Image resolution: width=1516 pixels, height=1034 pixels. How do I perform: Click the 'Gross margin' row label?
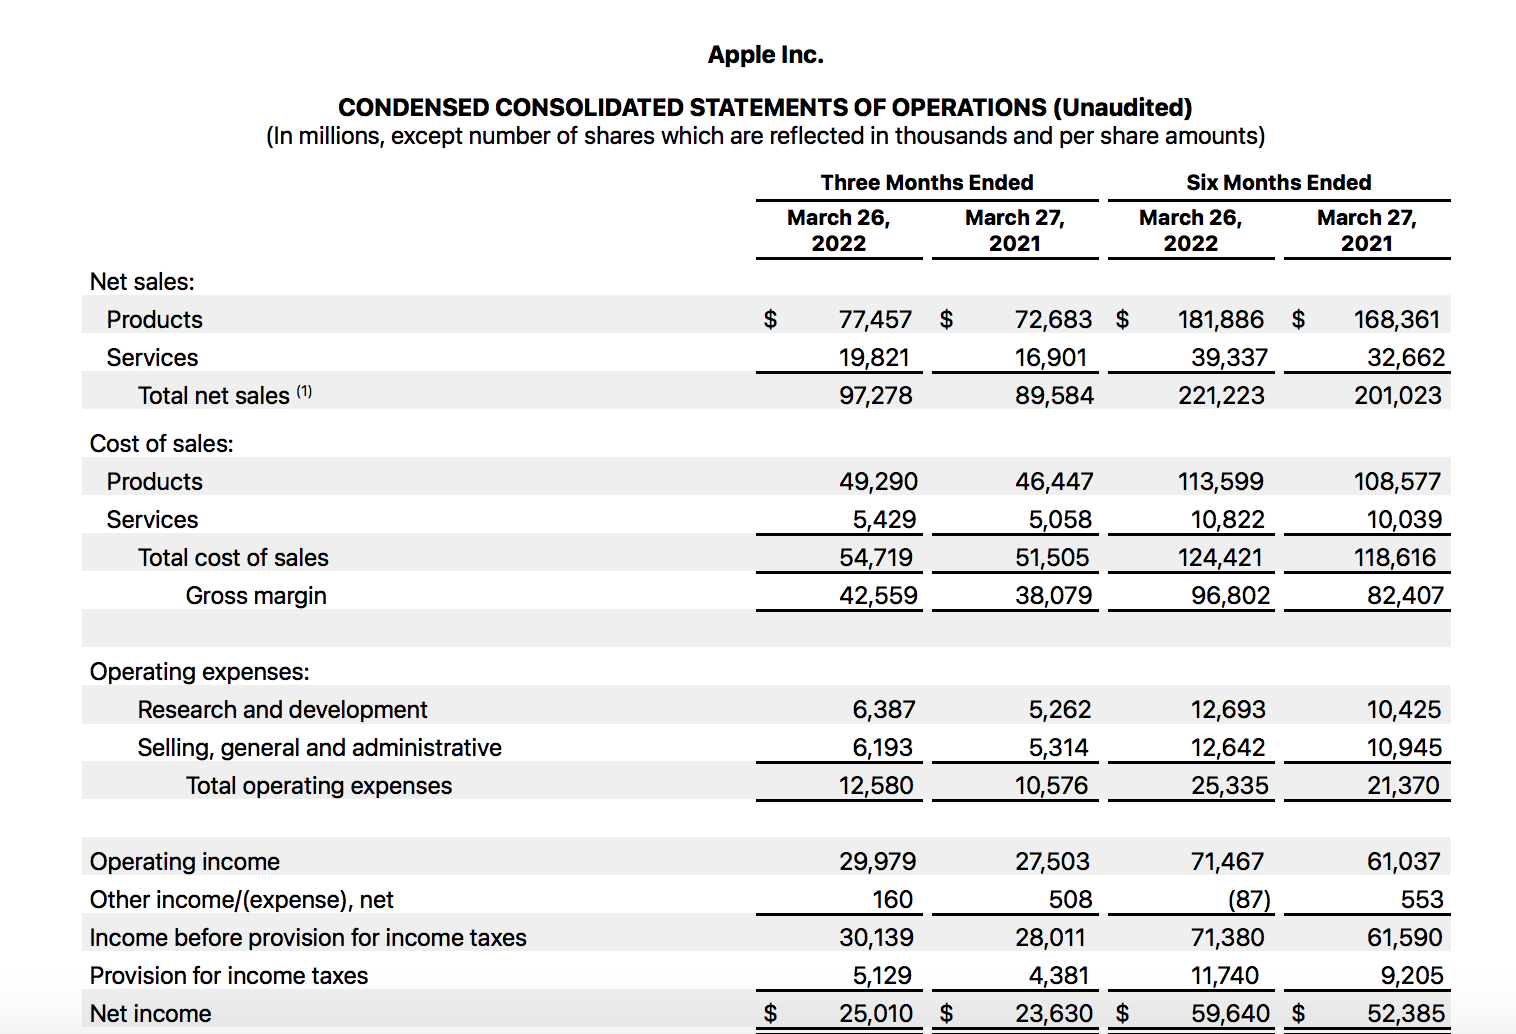point(256,596)
